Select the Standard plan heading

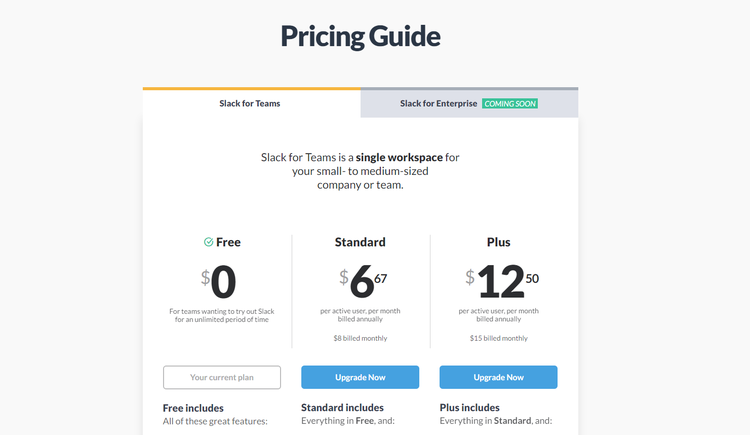coord(360,242)
